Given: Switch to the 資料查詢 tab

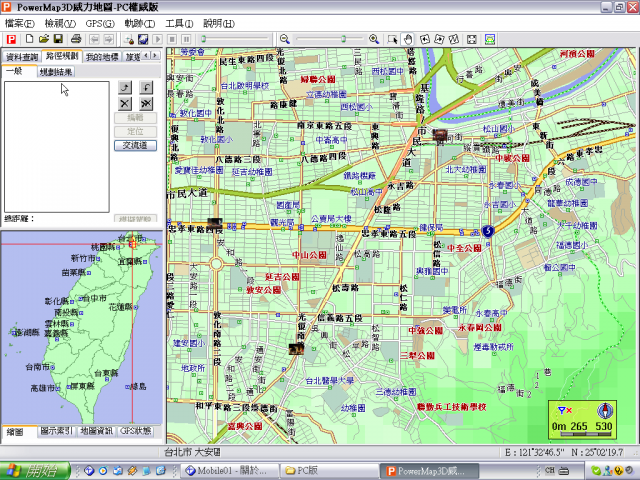Looking at the screenshot, I should [x=22, y=57].
